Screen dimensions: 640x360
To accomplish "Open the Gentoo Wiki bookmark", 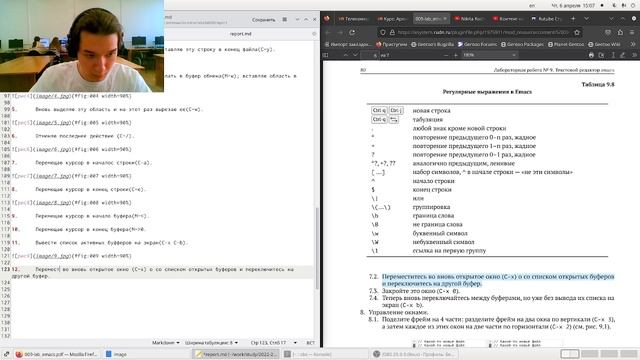I will pyautogui.click(x=604, y=44).
